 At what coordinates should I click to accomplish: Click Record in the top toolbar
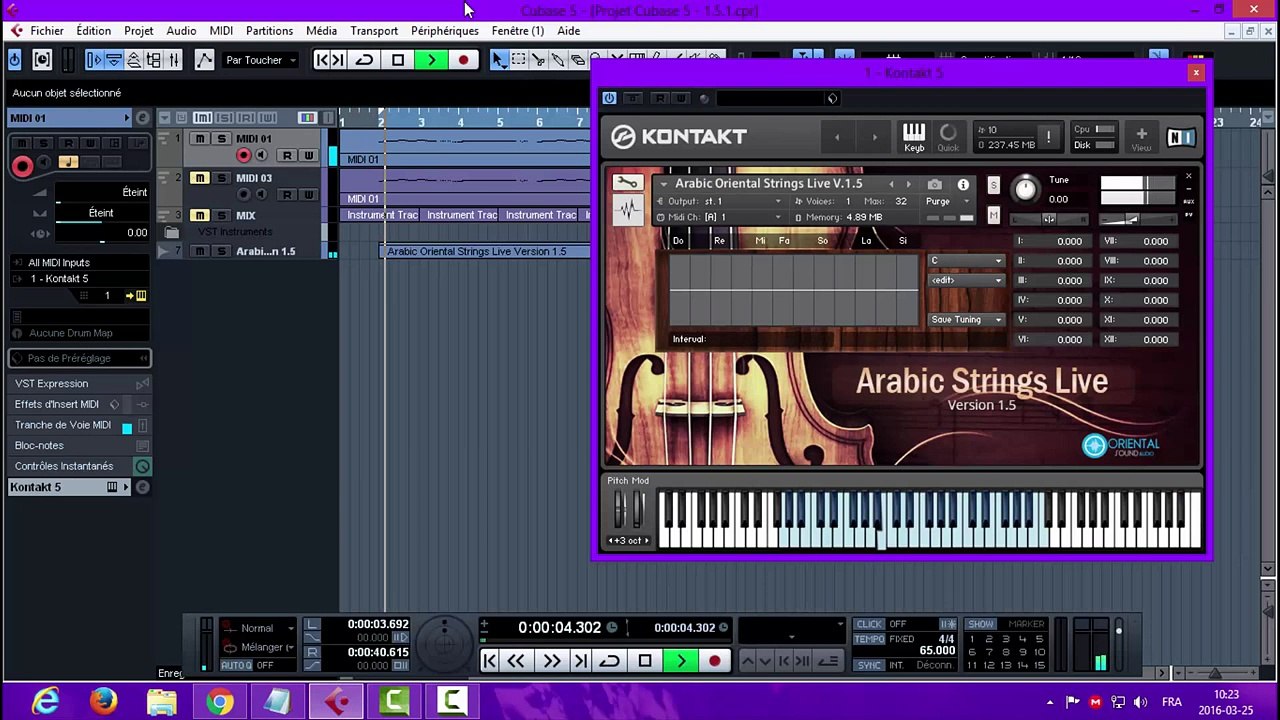click(x=463, y=60)
